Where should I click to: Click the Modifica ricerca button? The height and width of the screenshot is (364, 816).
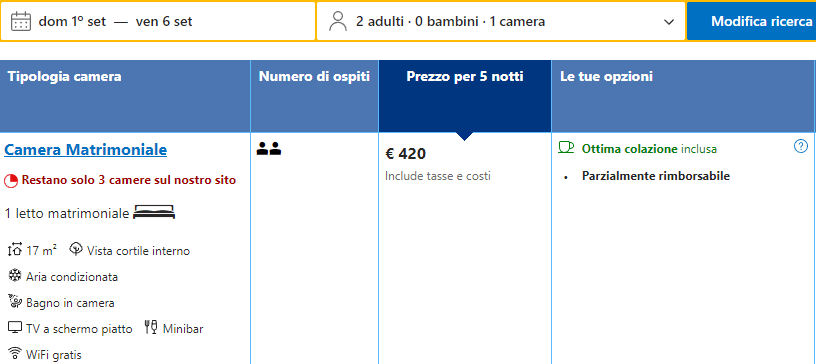tap(761, 21)
